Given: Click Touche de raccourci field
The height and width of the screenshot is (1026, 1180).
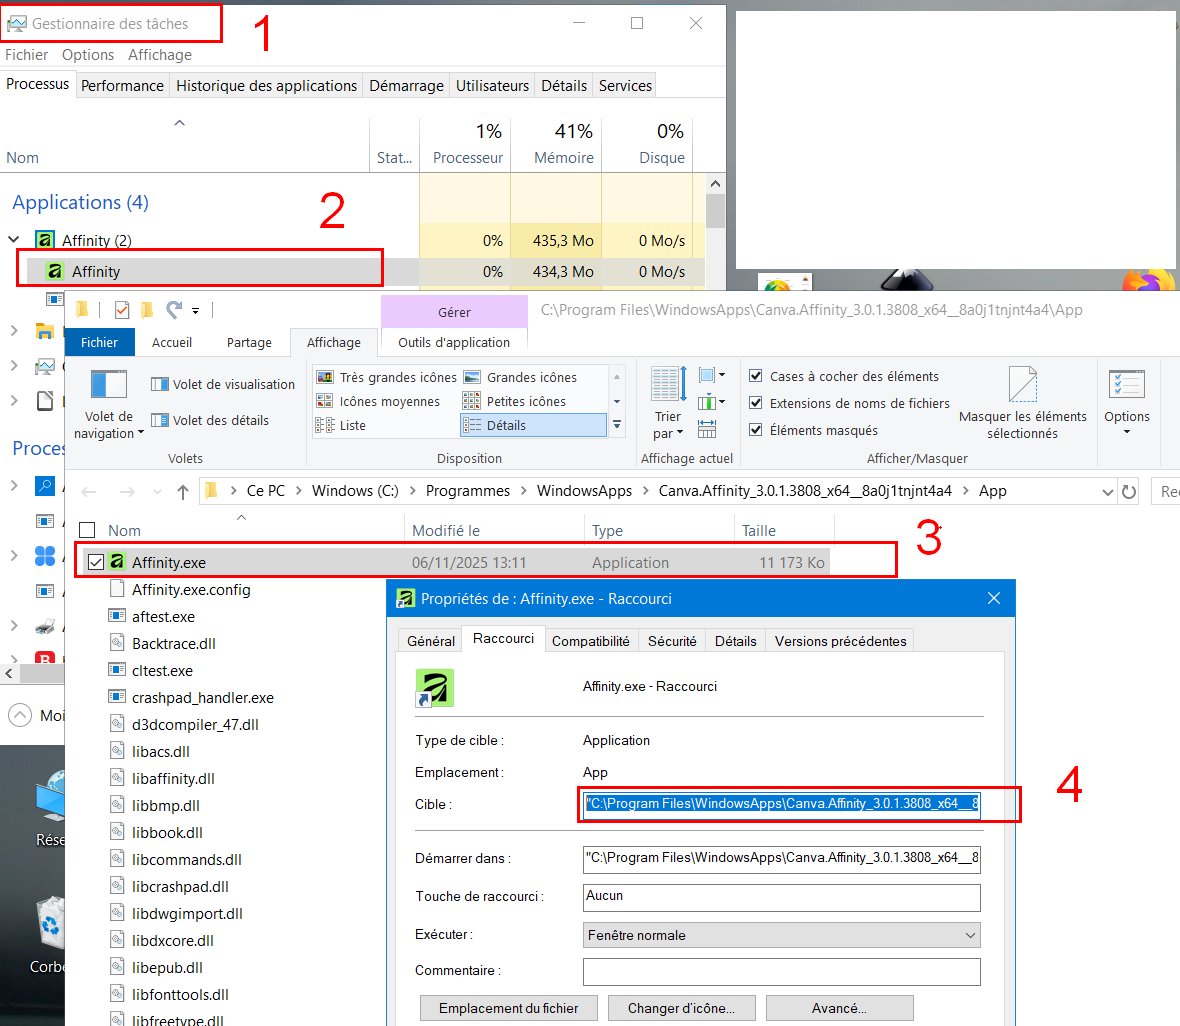Looking at the screenshot, I should pyautogui.click(x=781, y=897).
